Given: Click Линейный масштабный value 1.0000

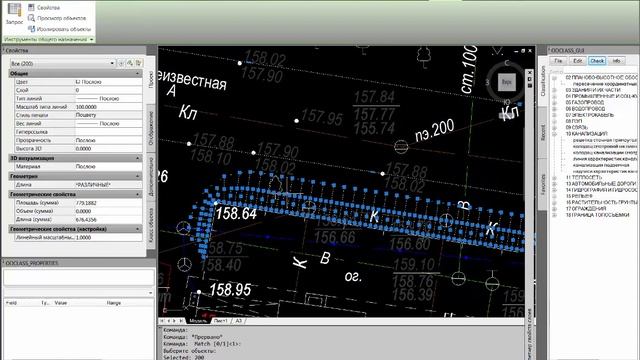Looking at the screenshot, I should tap(109, 237).
